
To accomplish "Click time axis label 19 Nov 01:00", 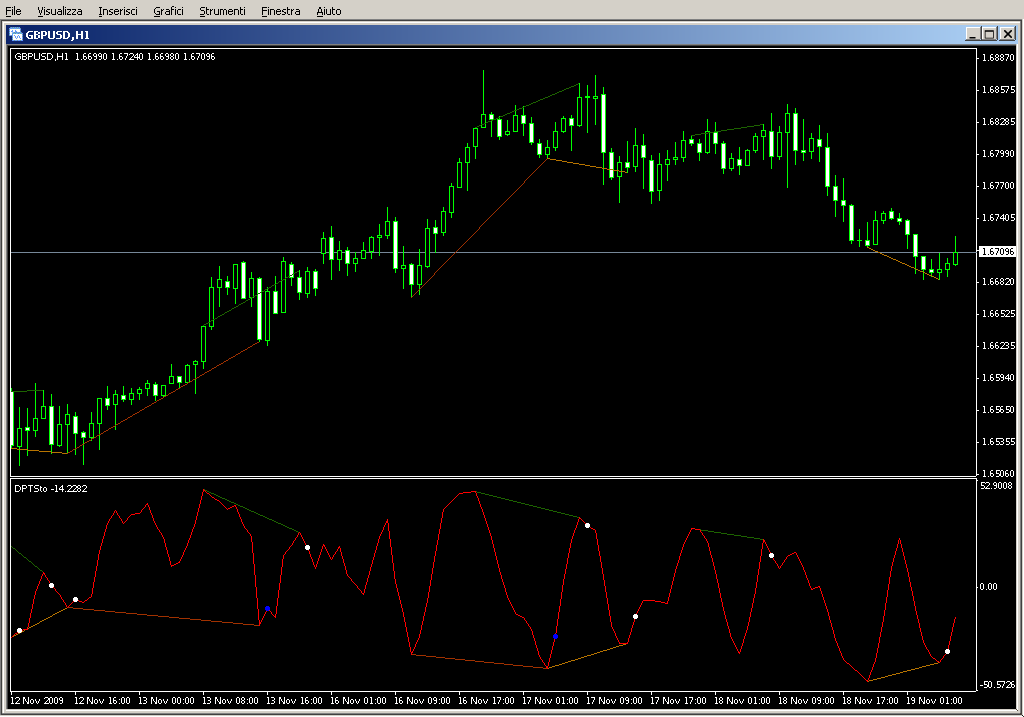I will pyautogui.click(x=935, y=701).
